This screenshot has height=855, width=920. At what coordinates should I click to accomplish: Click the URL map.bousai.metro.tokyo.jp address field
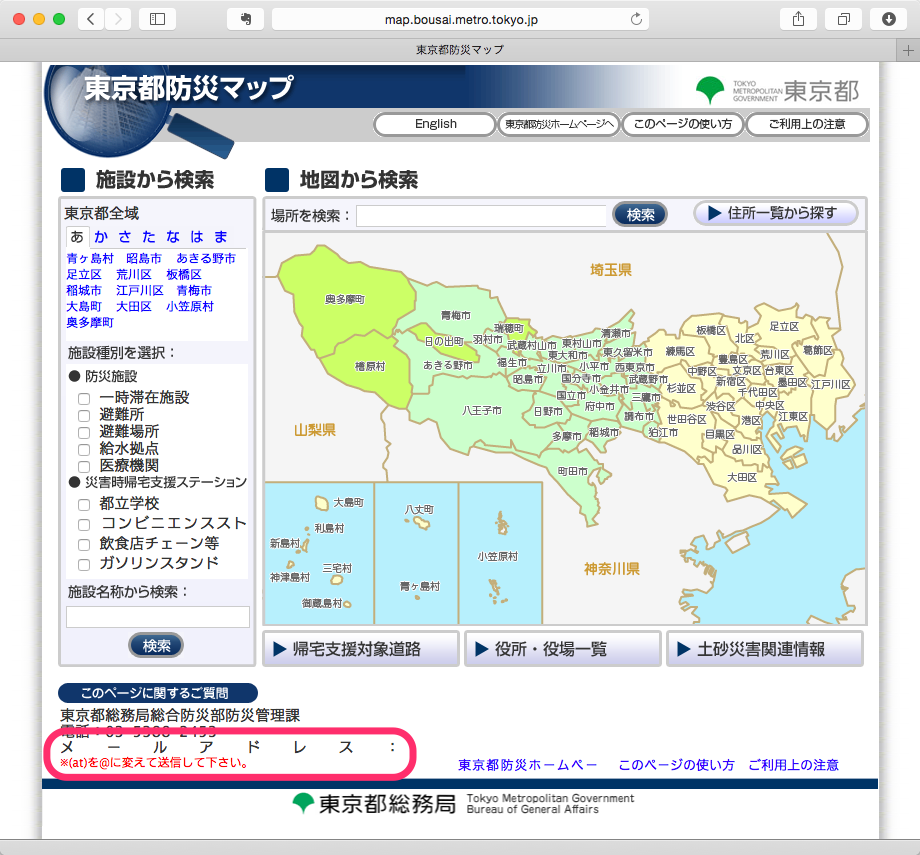click(x=461, y=19)
